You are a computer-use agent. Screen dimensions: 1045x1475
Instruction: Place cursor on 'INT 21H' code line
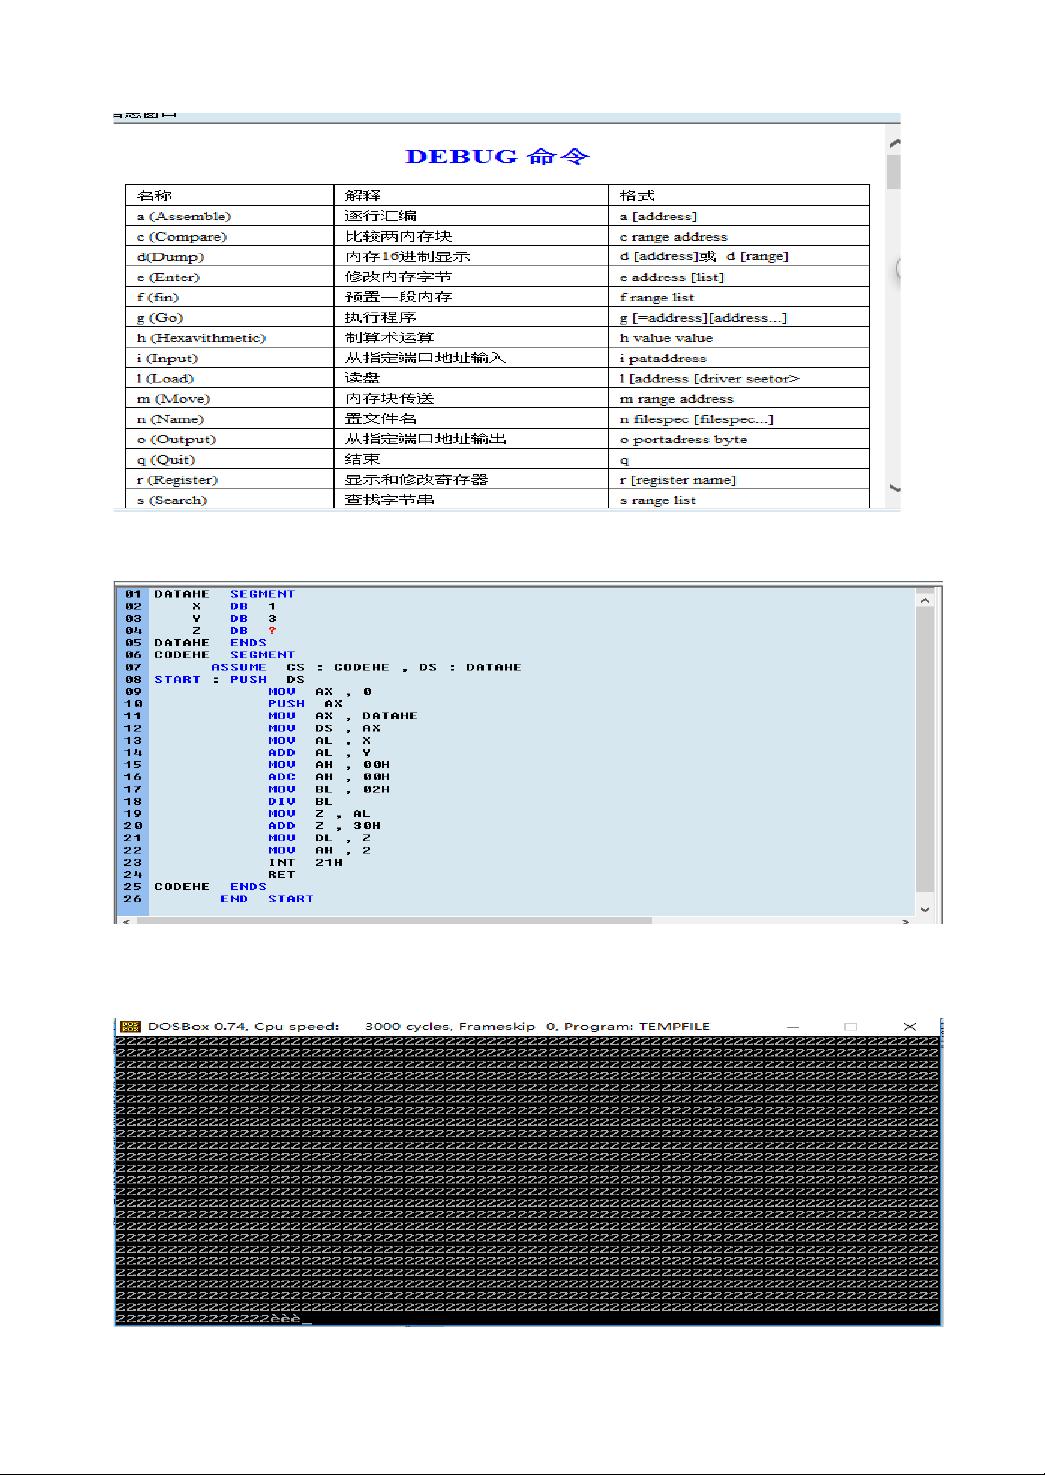(305, 862)
